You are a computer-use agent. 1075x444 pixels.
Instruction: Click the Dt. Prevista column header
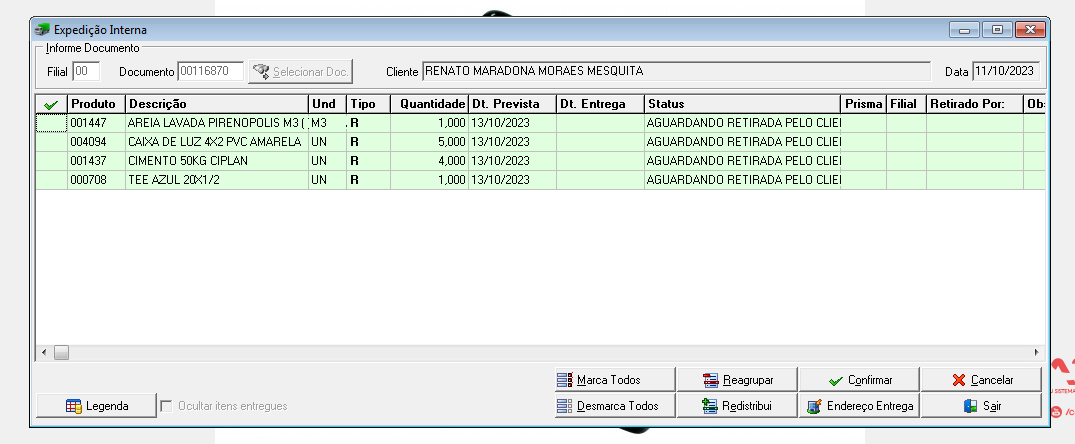pyautogui.click(x=512, y=104)
